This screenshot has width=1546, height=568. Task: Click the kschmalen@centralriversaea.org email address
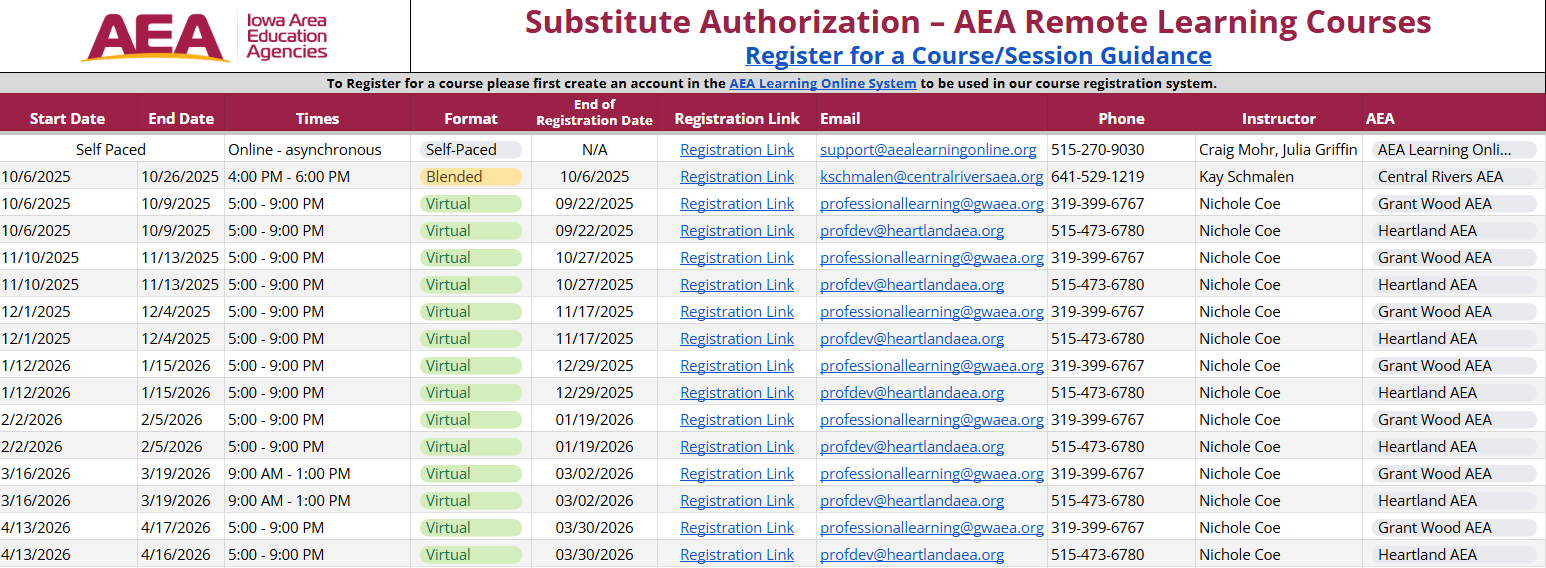(931, 177)
